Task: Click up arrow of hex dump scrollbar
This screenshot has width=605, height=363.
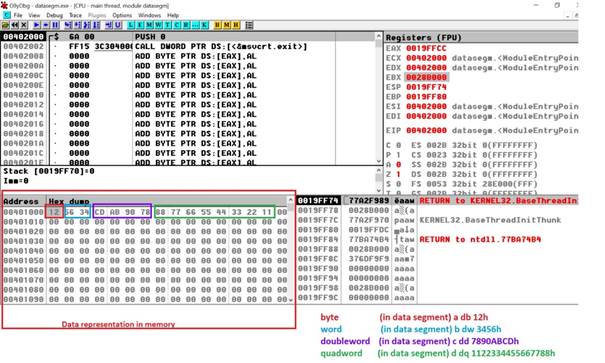Action: click(x=291, y=200)
